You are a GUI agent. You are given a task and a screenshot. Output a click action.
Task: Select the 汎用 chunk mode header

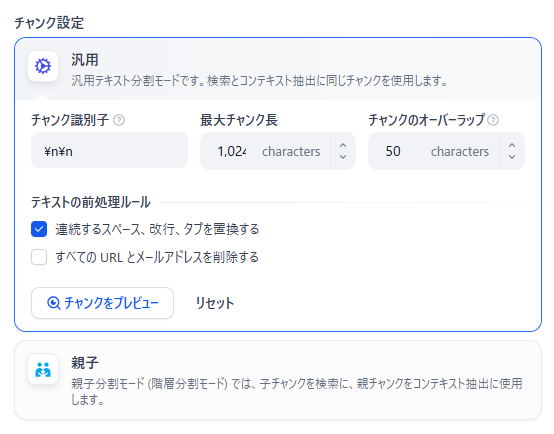(x=278, y=69)
